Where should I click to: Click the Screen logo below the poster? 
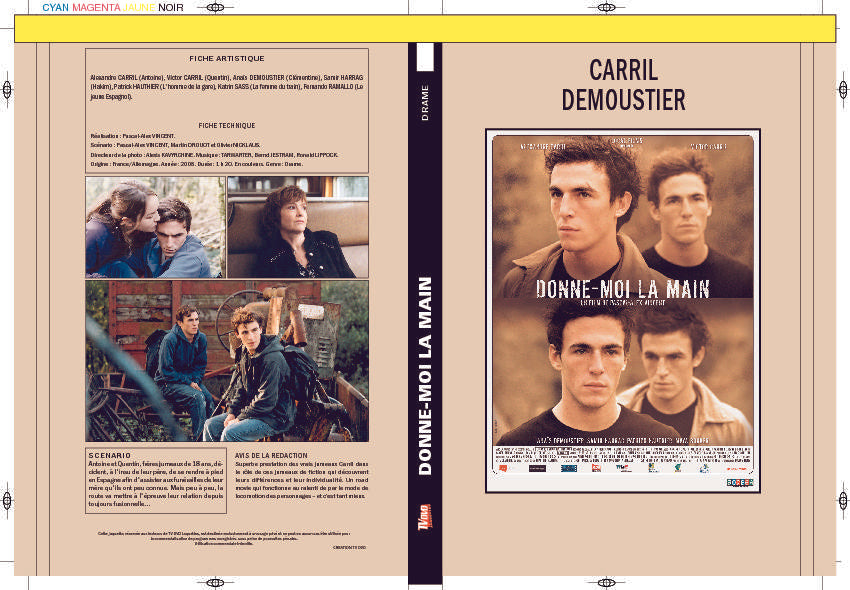pyautogui.click(x=739, y=482)
